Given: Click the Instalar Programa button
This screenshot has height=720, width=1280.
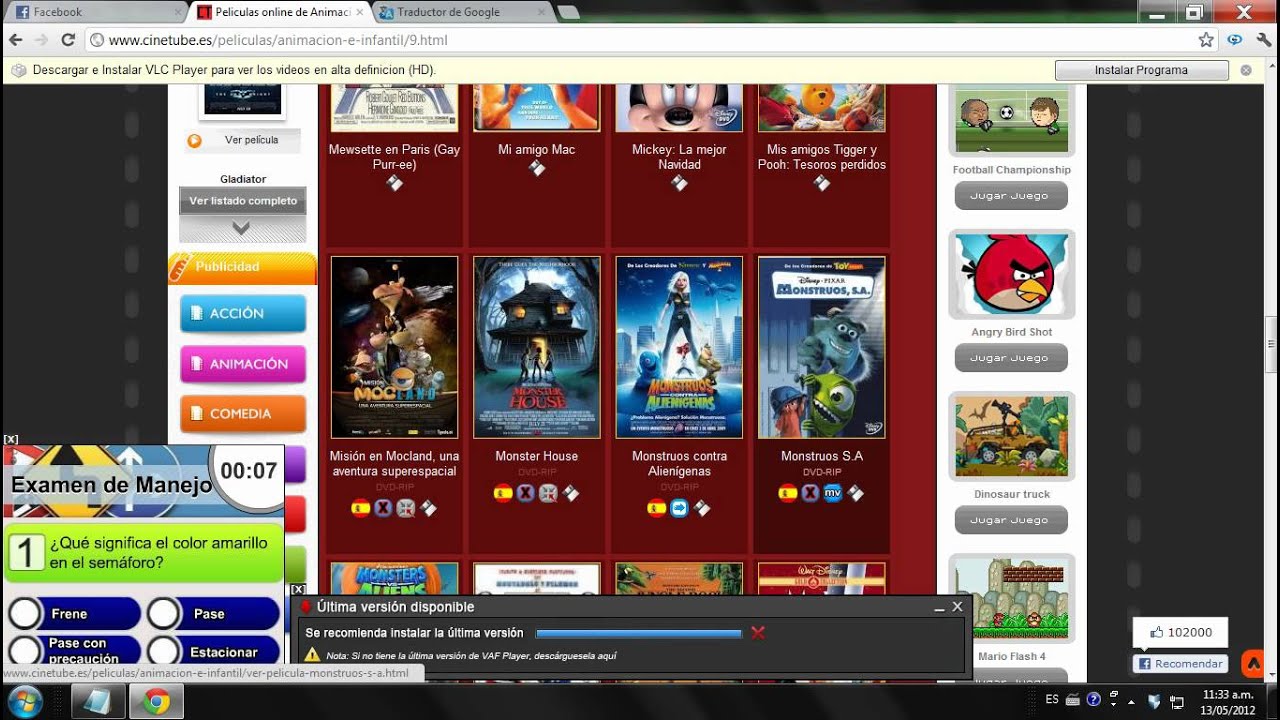Looking at the screenshot, I should (1141, 70).
